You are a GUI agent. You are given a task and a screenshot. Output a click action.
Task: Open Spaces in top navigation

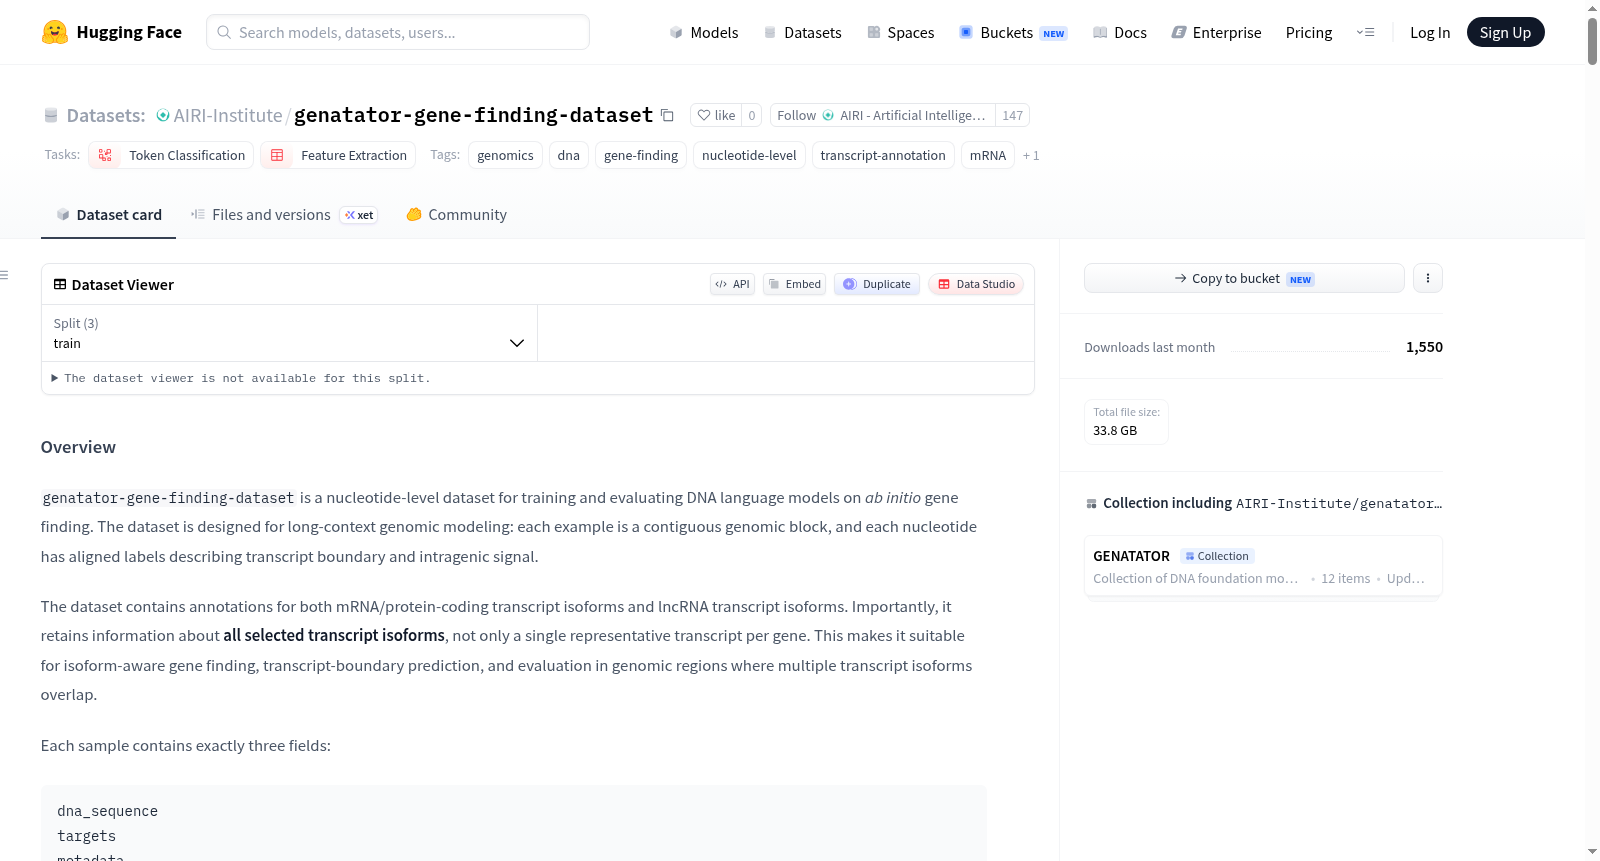pos(900,32)
